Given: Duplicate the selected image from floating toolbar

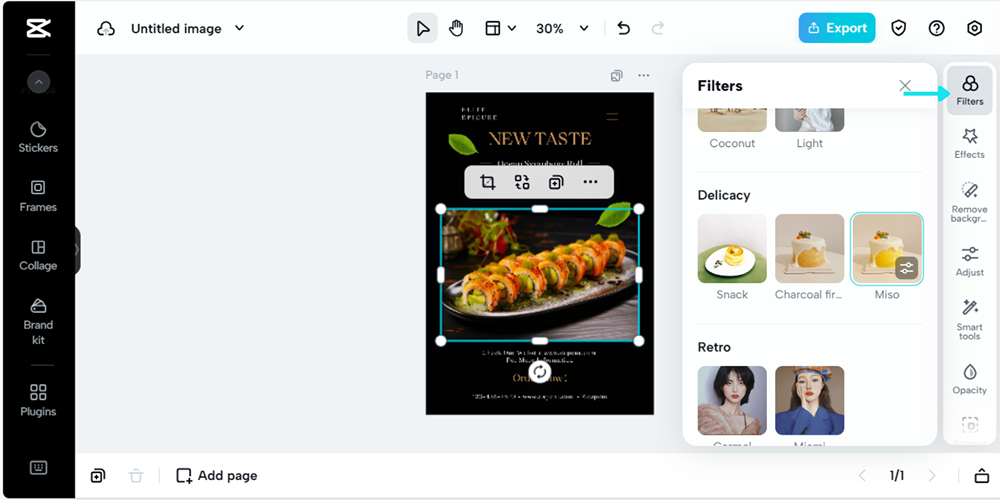Looking at the screenshot, I should [556, 182].
